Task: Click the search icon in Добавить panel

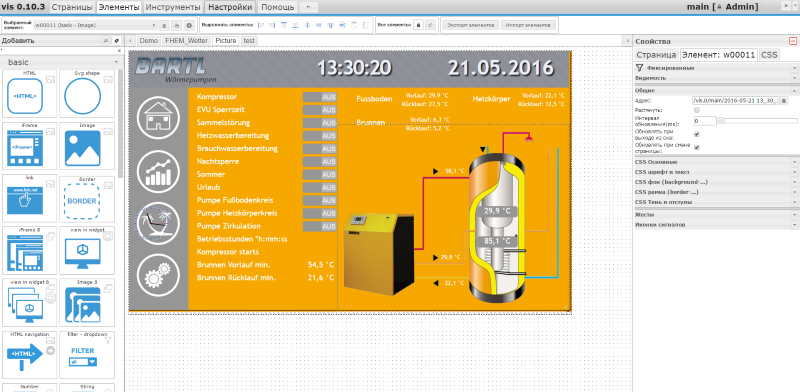Action: [x=106, y=41]
